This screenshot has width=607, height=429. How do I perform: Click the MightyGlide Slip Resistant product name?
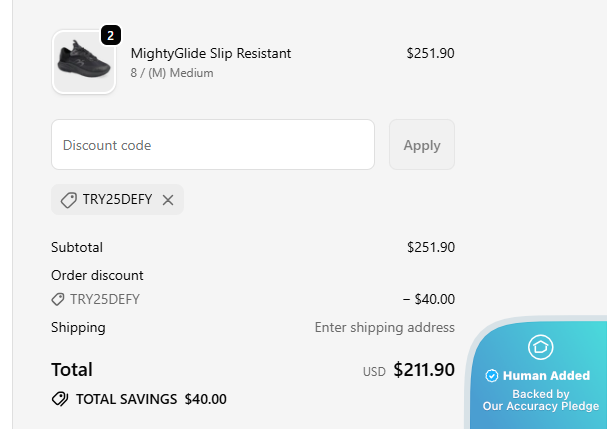click(211, 53)
